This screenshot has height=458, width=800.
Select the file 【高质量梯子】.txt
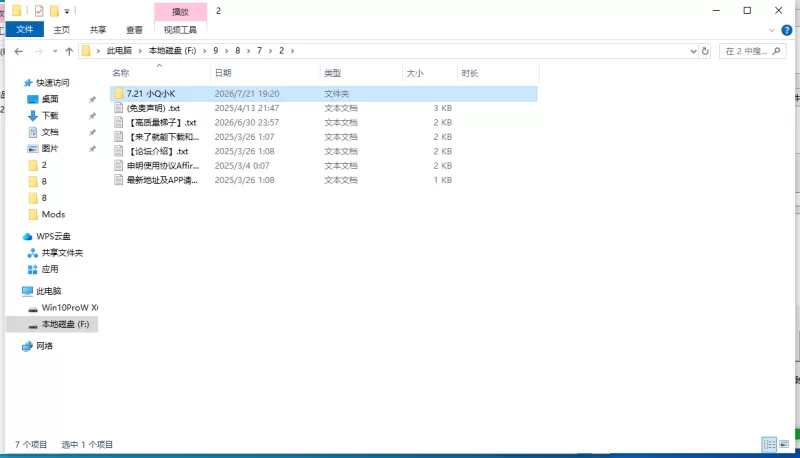point(323,122)
